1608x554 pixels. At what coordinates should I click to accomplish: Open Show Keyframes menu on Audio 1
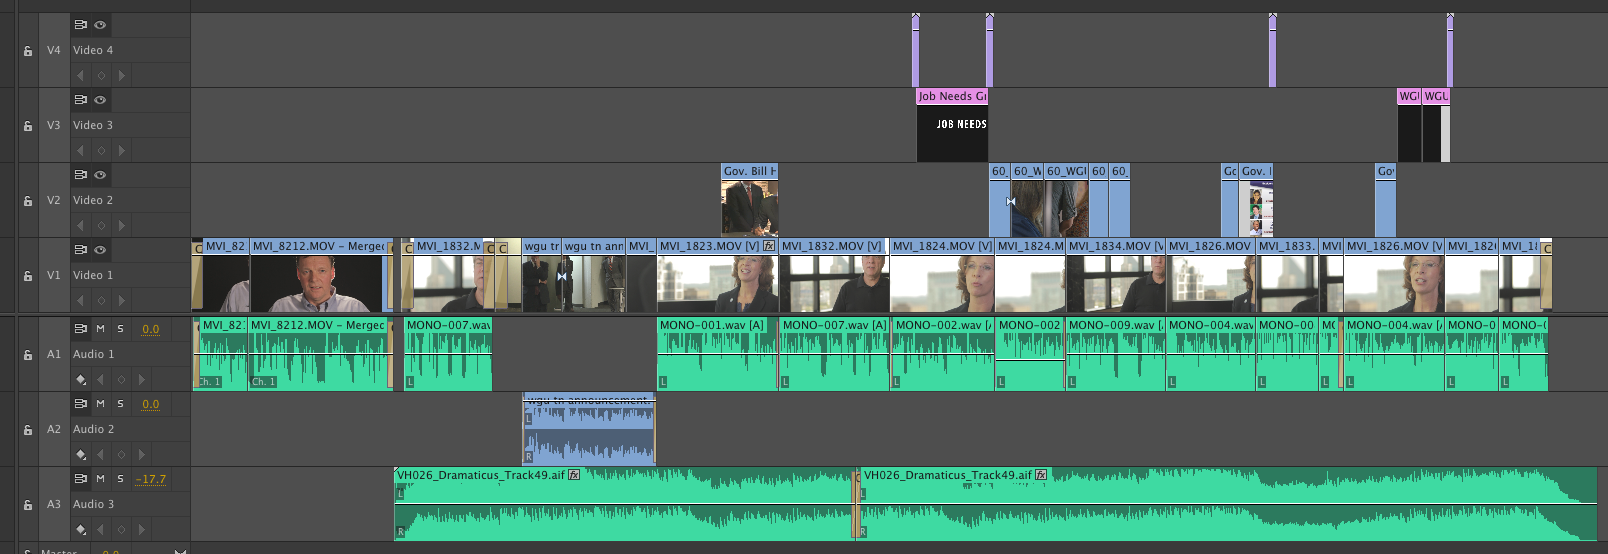81,380
